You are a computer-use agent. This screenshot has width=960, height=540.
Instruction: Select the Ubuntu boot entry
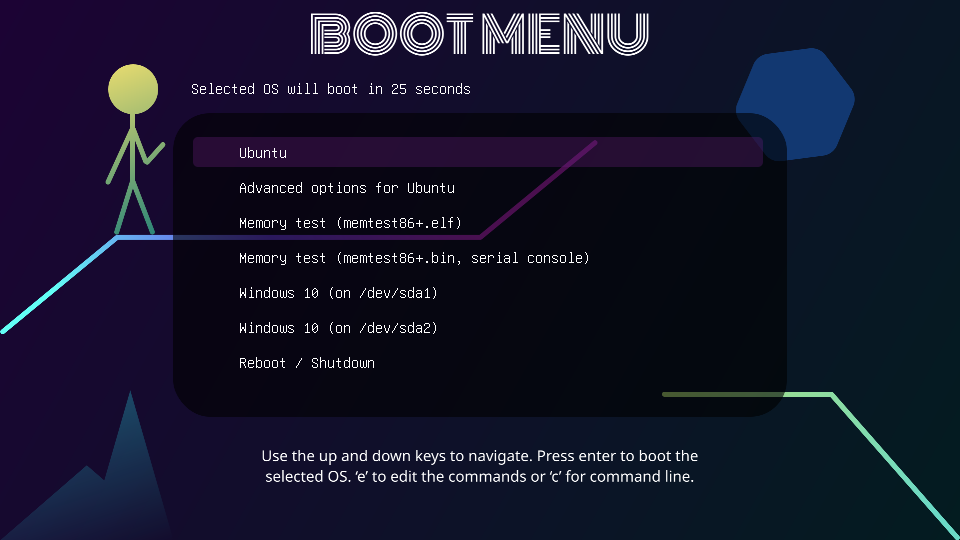pyautogui.click(x=478, y=152)
